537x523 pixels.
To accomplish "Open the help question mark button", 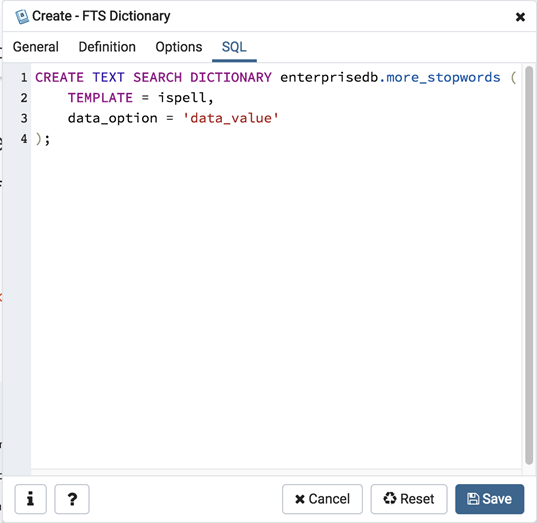I will tap(72, 499).
